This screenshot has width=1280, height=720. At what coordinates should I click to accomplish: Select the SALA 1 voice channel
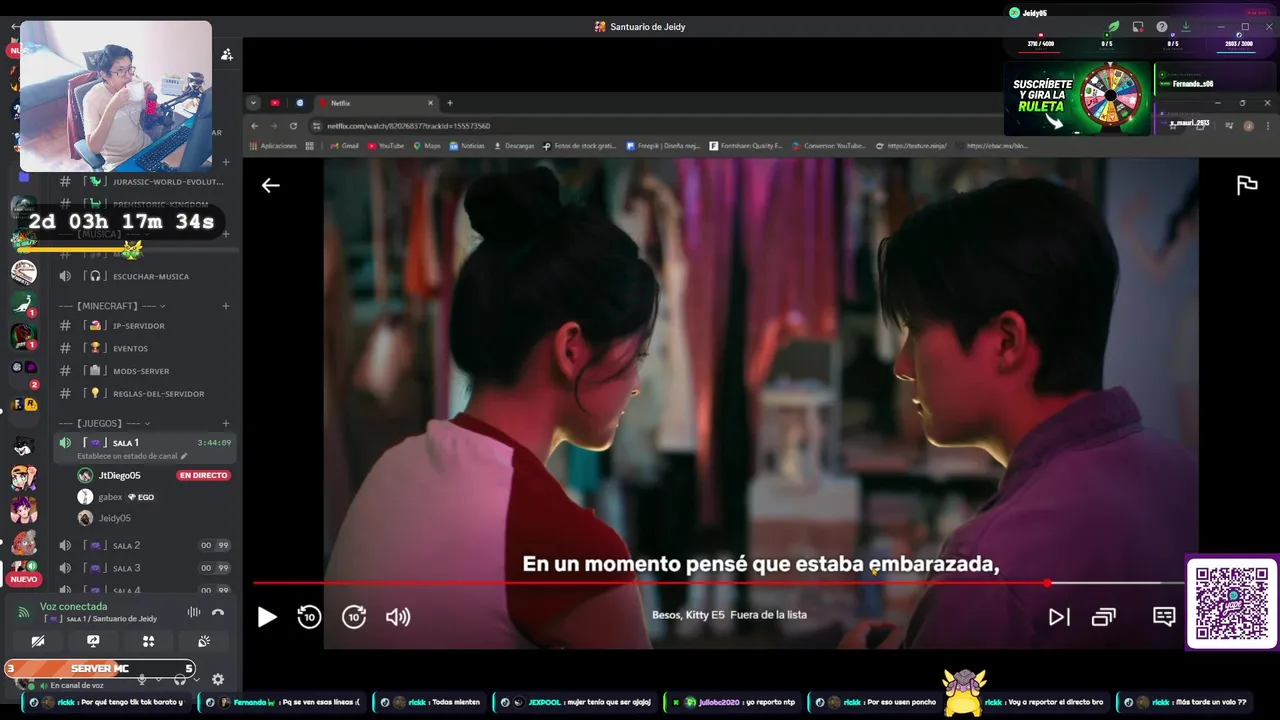(x=144, y=442)
